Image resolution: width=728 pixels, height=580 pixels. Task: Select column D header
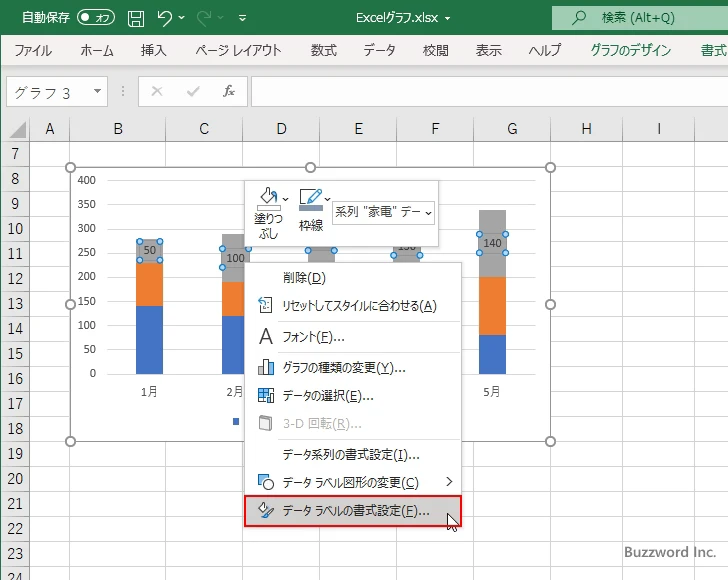281,129
